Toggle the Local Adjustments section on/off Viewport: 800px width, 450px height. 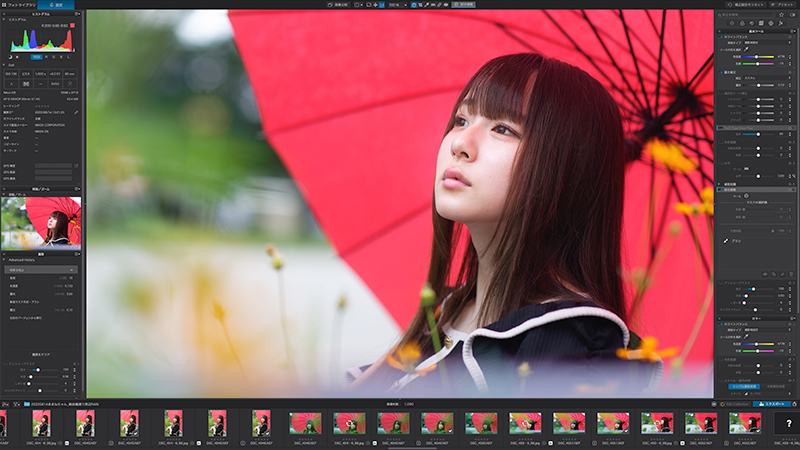point(721,190)
